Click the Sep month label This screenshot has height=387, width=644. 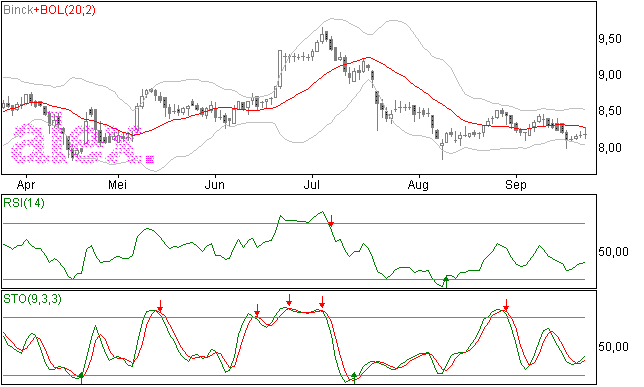point(515,185)
